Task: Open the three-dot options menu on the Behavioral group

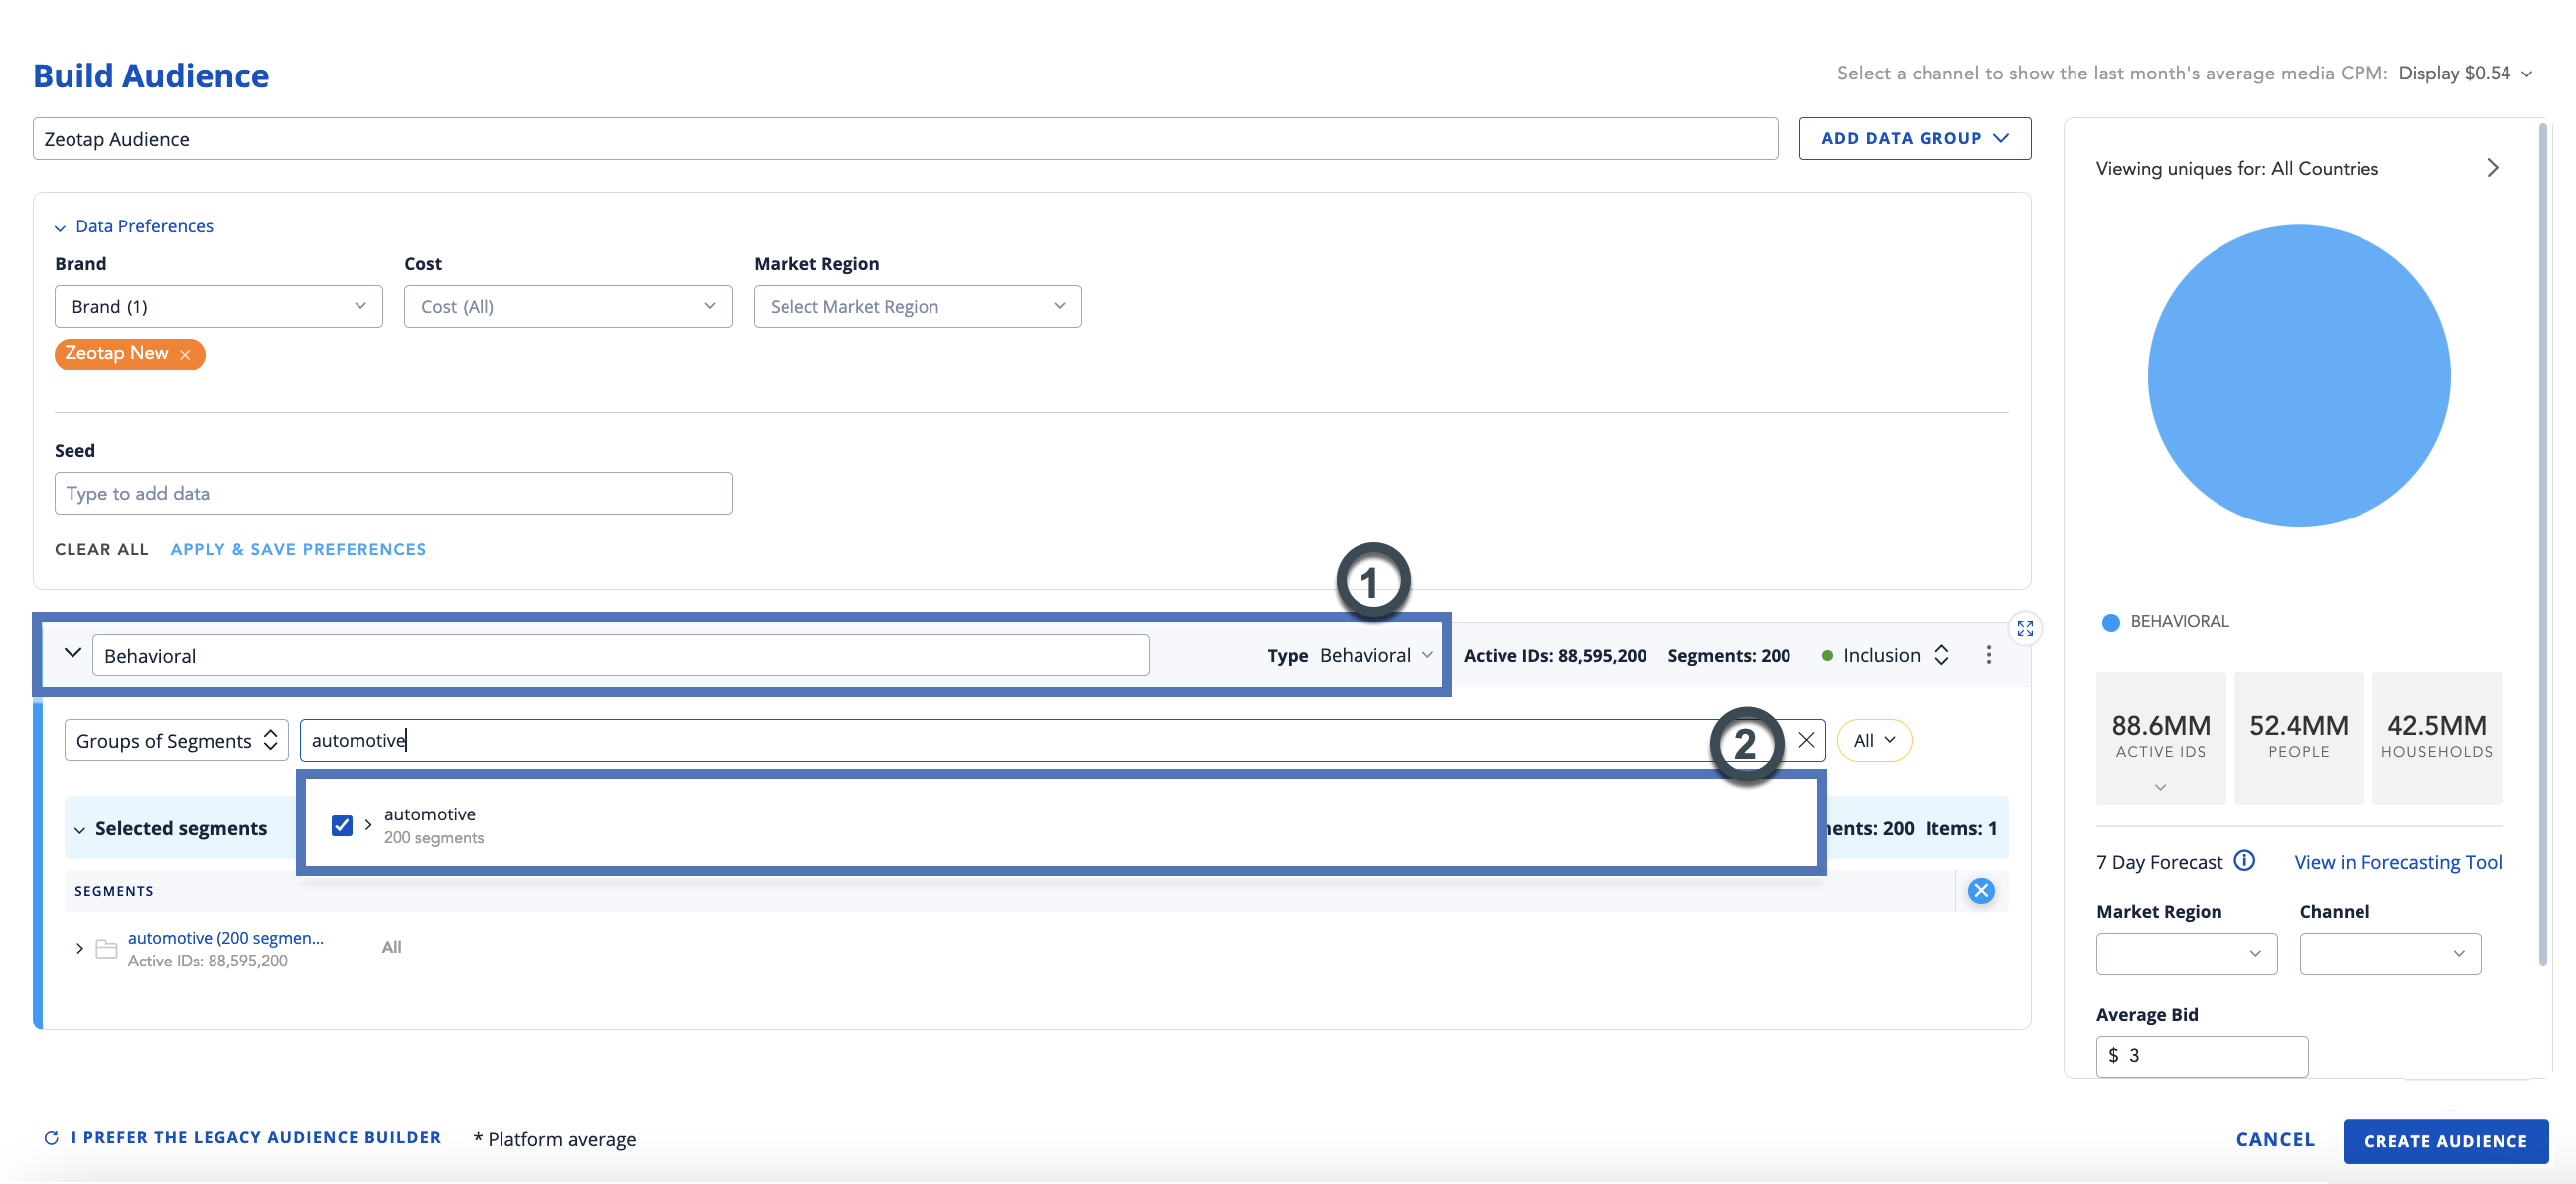Action: coord(1988,654)
